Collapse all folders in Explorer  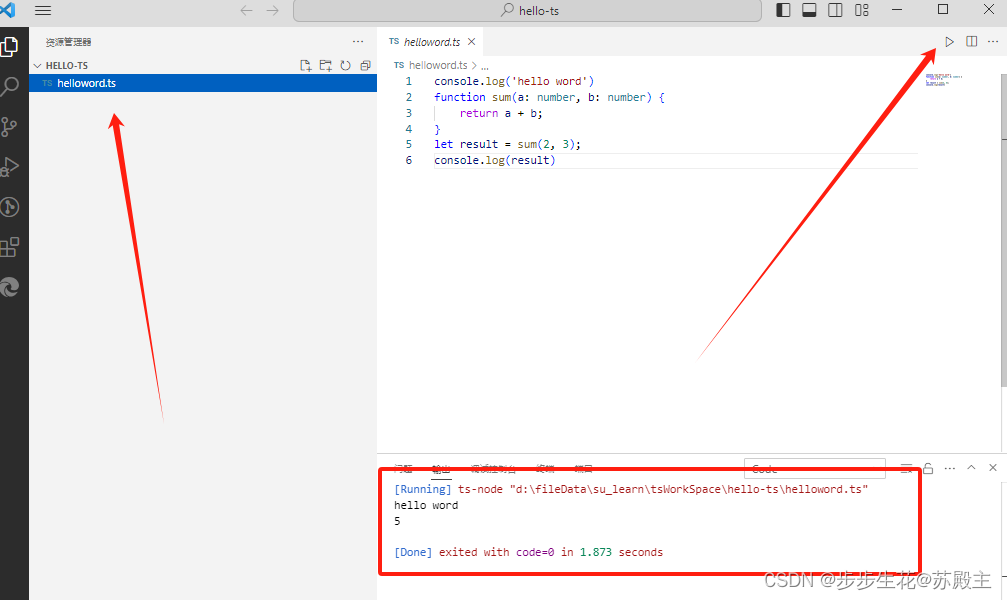tap(365, 66)
